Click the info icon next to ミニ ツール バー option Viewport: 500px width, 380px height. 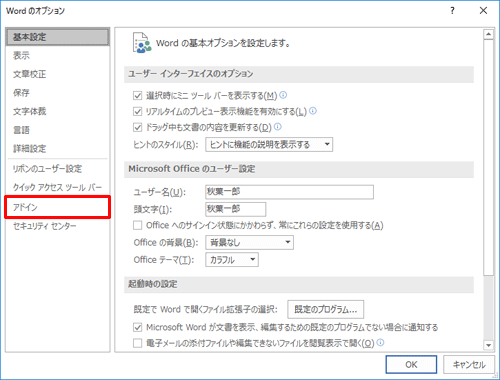pos(283,95)
